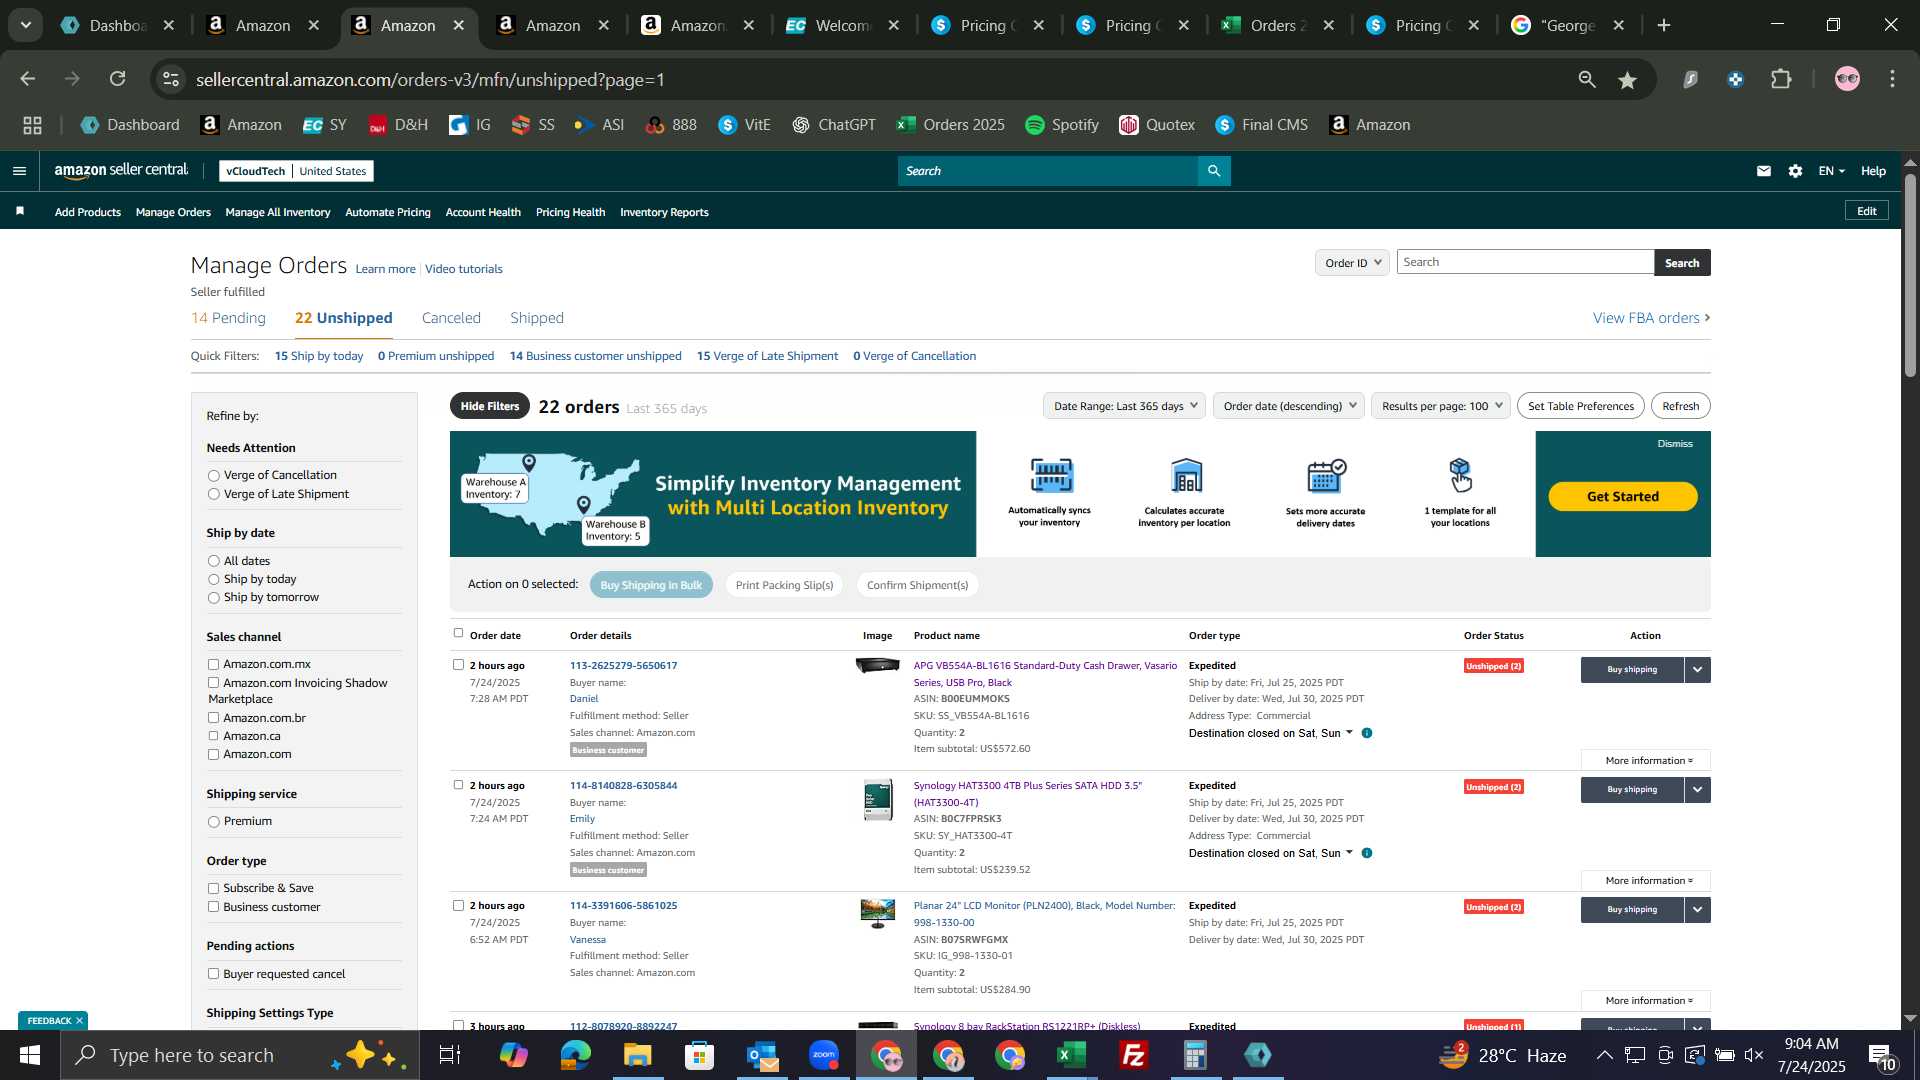The height and width of the screenshot is (1080, 1920).
Task: Open order link 114-8140828-6305844
Action: pos(623,786)
